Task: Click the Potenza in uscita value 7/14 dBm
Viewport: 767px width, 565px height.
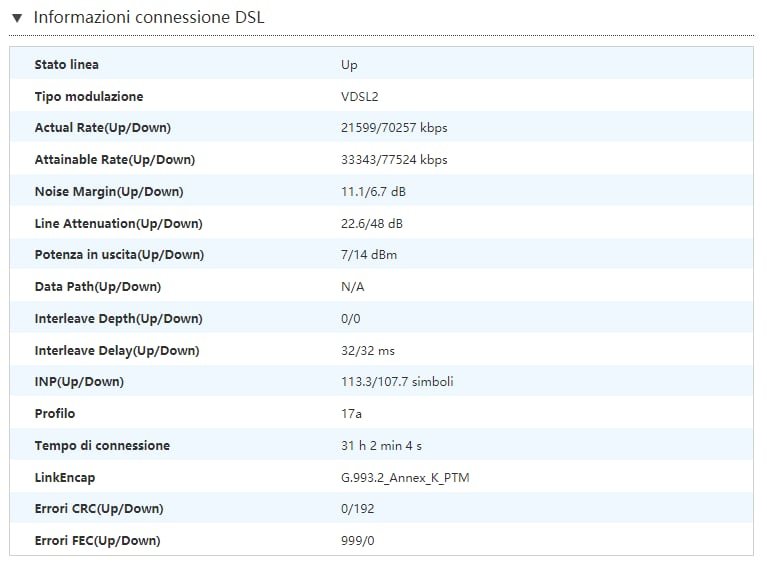Action: (369, 255)
